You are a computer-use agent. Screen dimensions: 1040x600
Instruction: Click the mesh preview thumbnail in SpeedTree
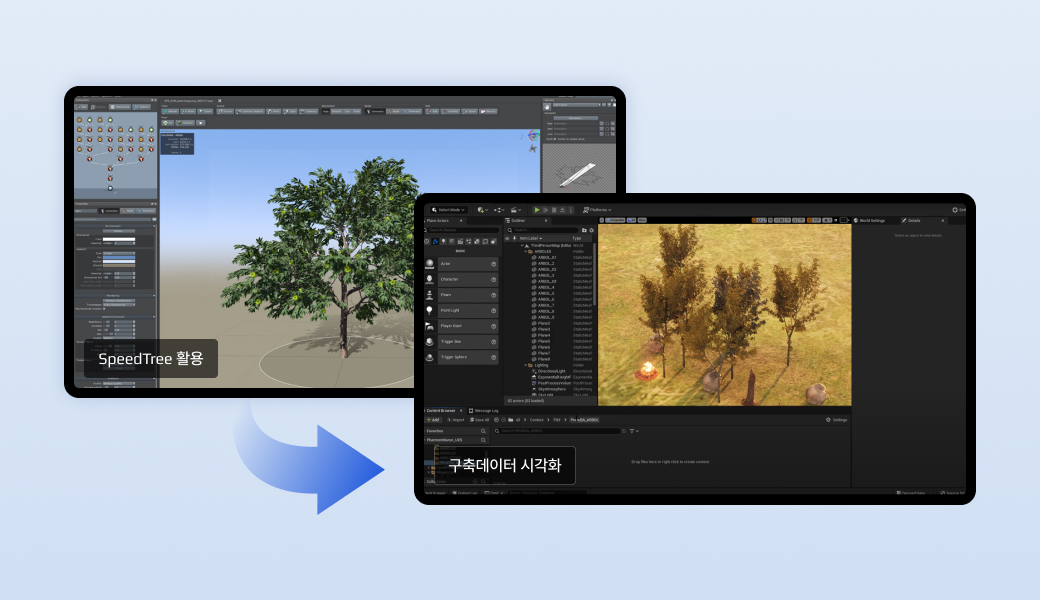point(579,168)
